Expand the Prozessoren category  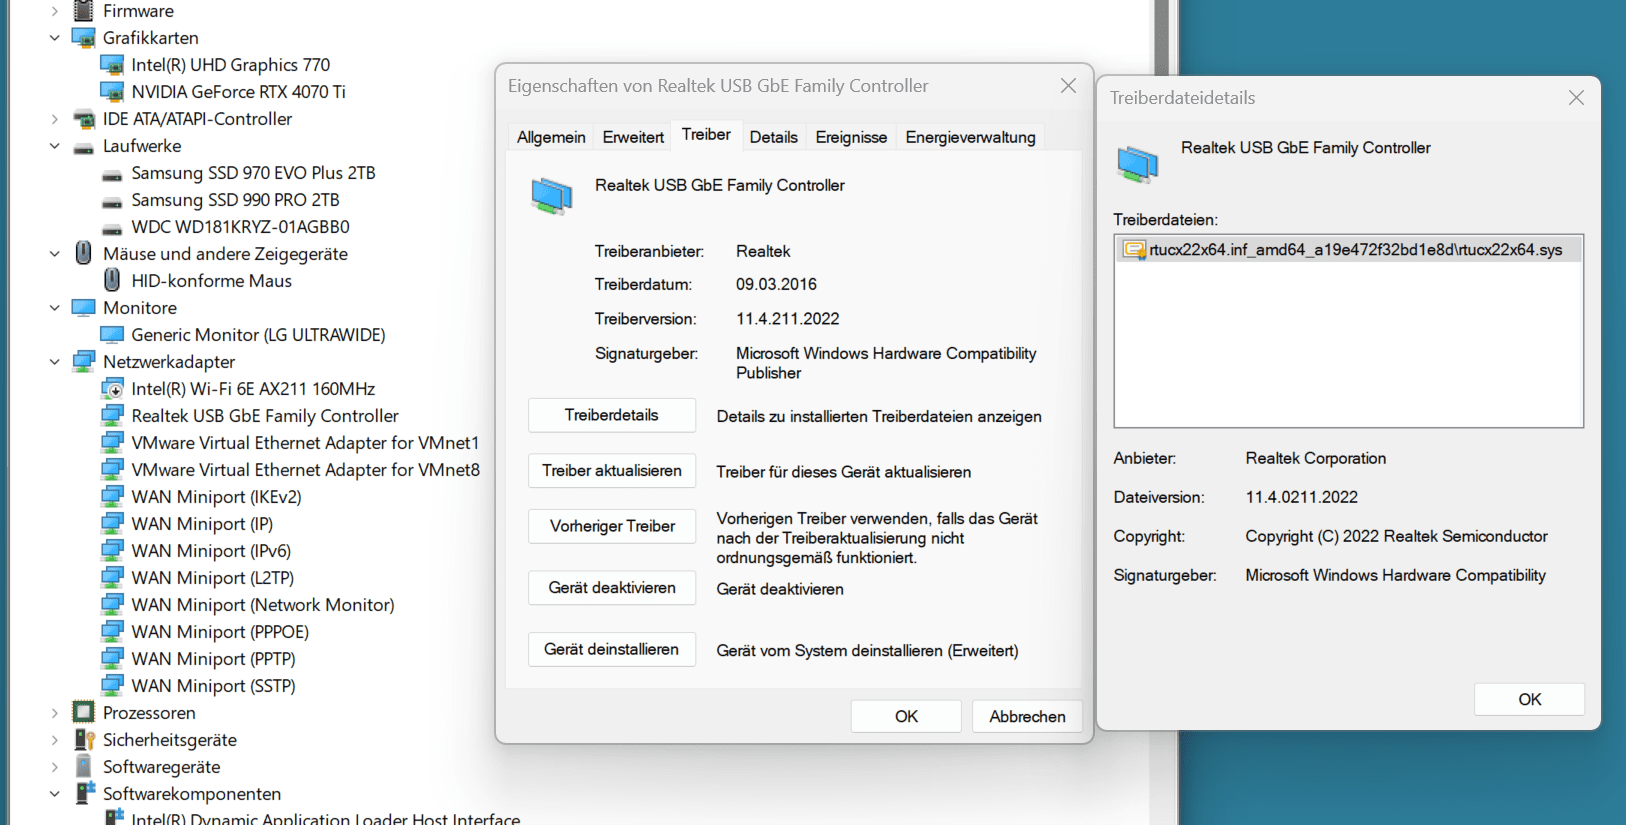(54, 713)
